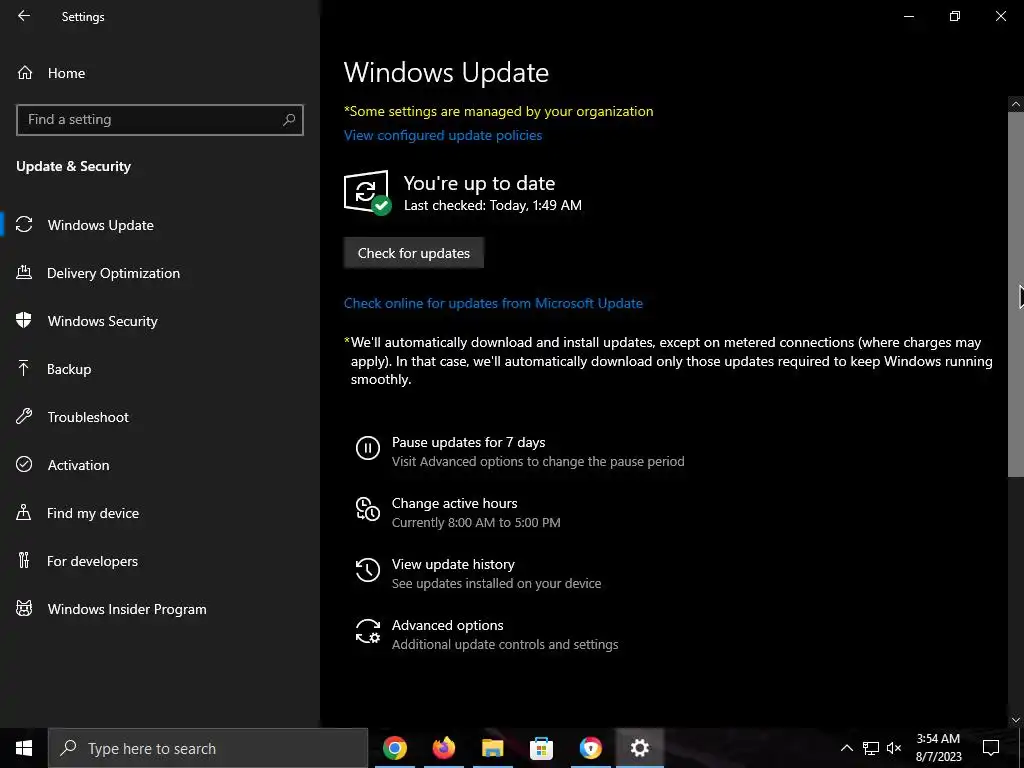Open Microsoft Store from the taskbar
The width and height of the screenshot is (1024, 768).
541,748
